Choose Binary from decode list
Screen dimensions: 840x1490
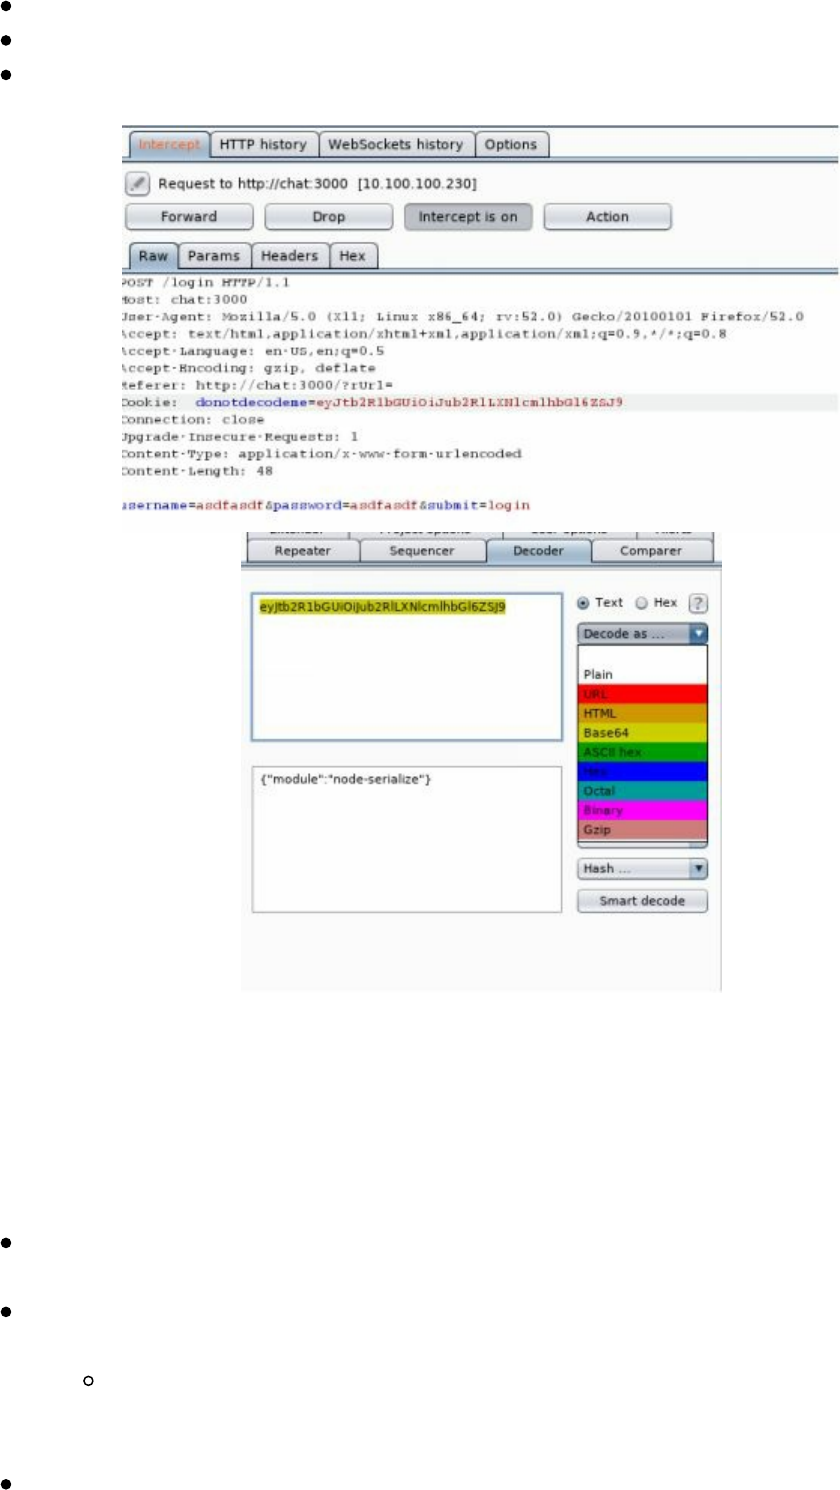[x=642, y=810]
